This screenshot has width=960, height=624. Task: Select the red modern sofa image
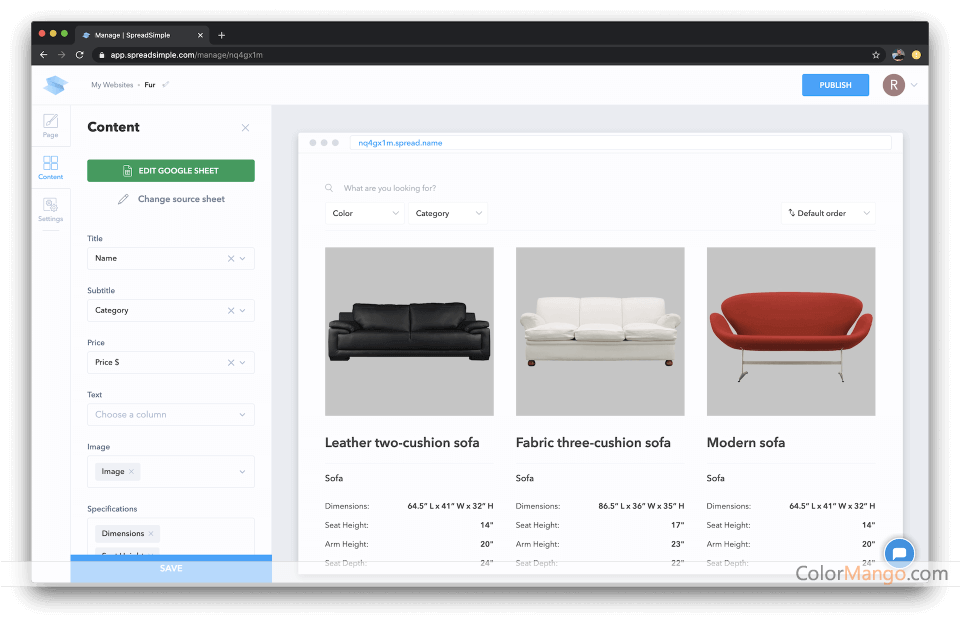pos(791,331)
